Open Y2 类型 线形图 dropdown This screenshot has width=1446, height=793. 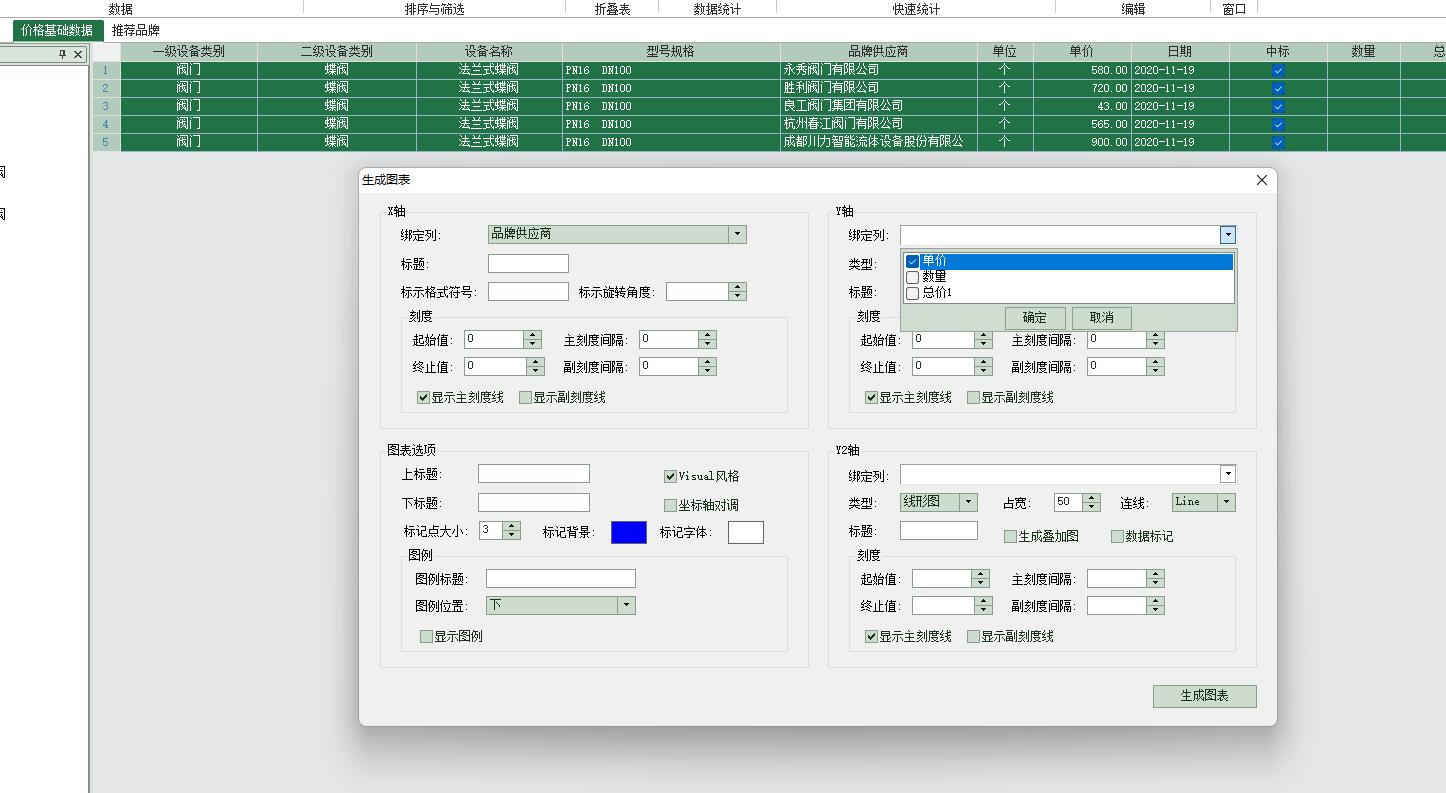[968, 502]
